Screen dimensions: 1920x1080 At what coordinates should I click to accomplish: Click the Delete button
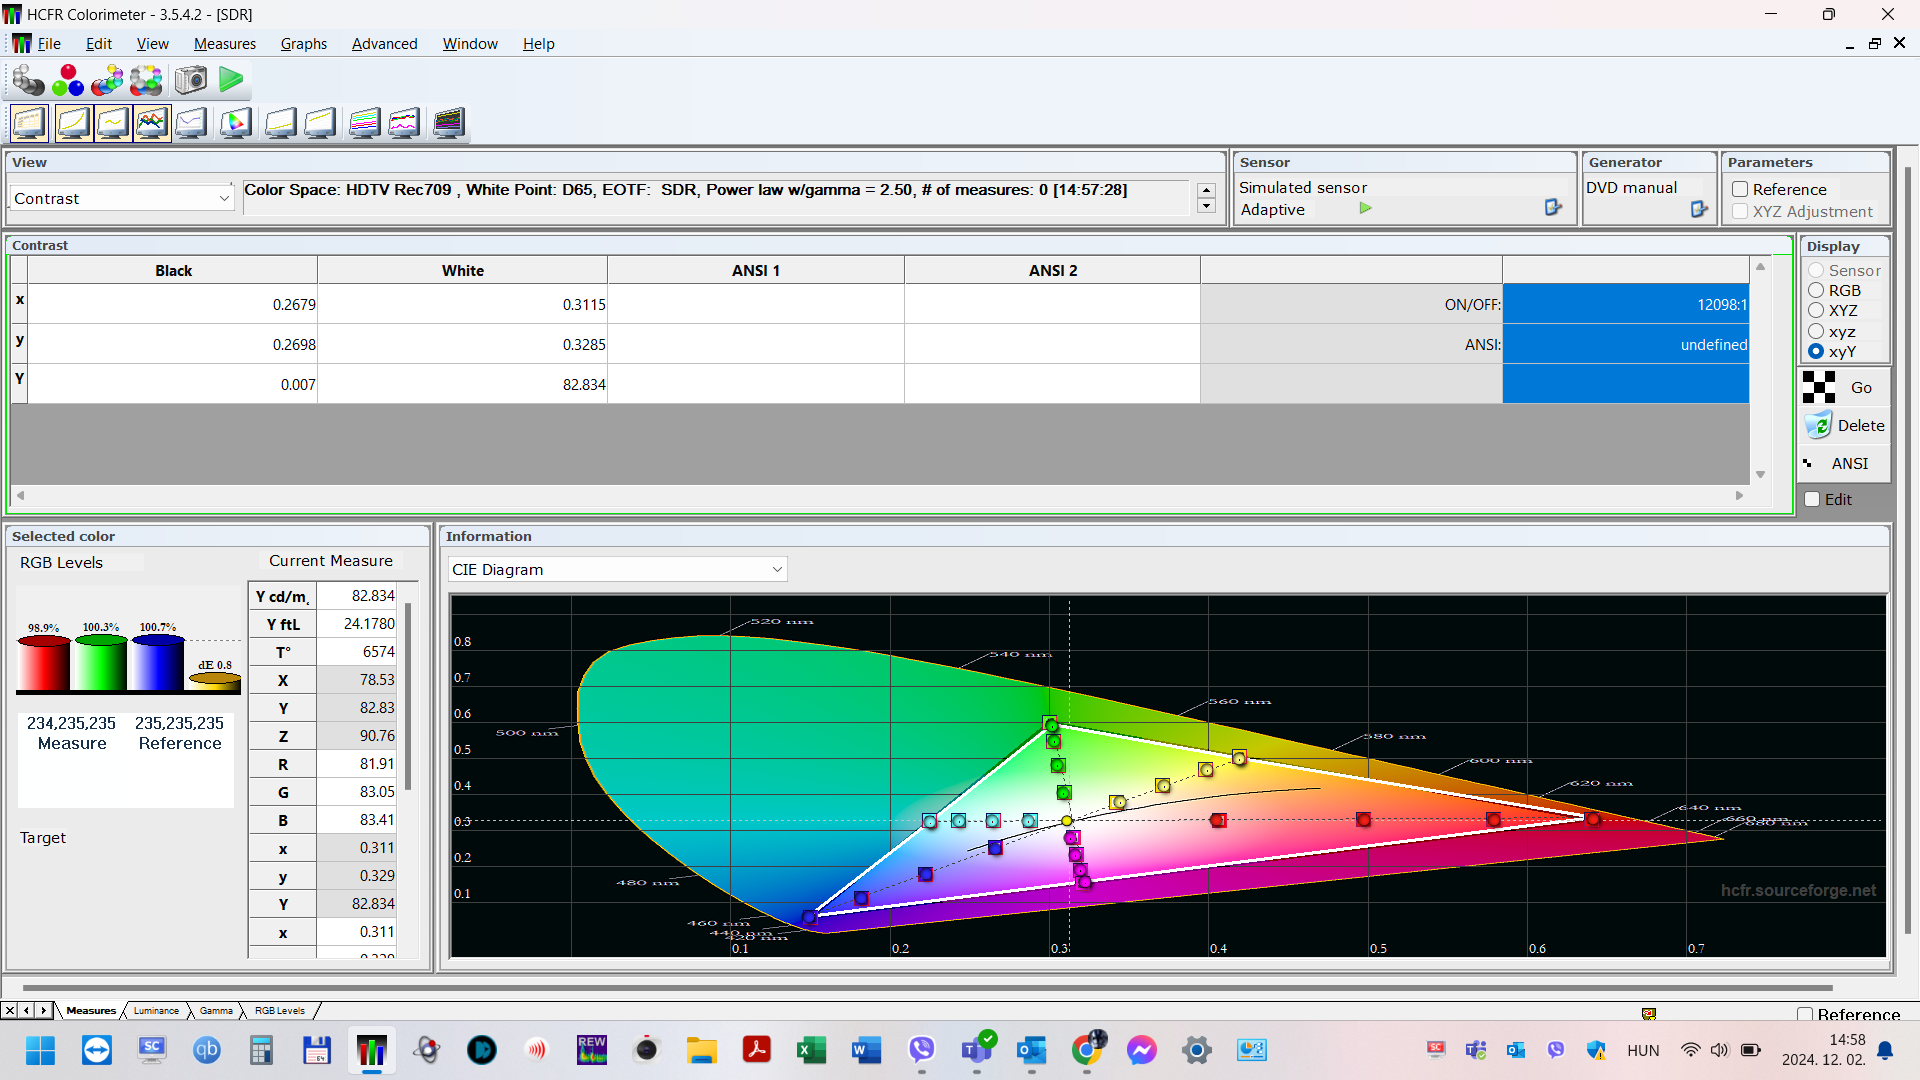(1845, 425)
